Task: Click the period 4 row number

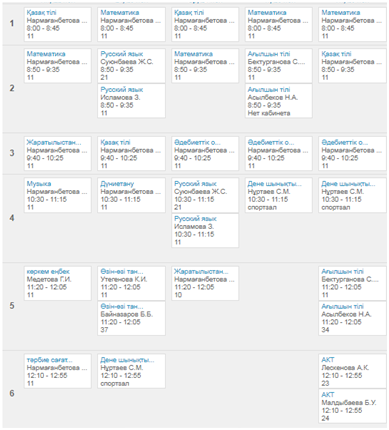Action: pyautogui.click(x=12, y=218)
